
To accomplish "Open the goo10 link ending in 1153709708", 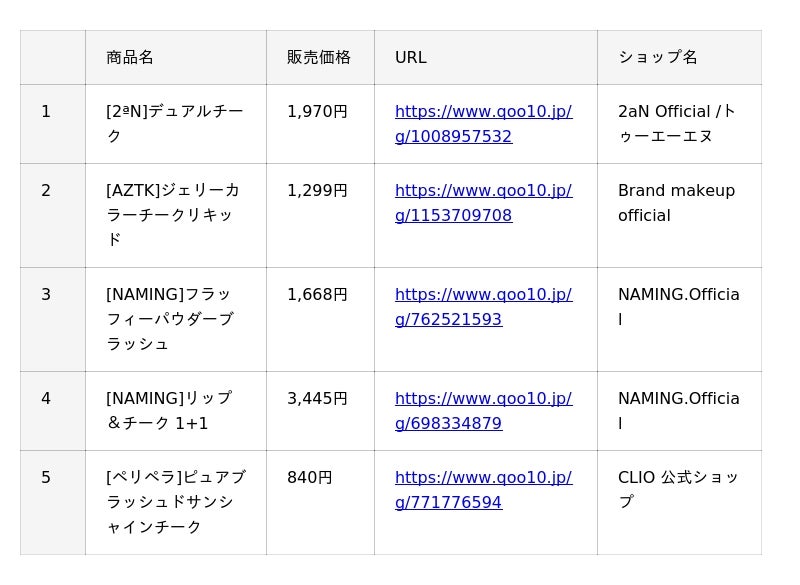I will pyautogui.click(x=483, y=203).
